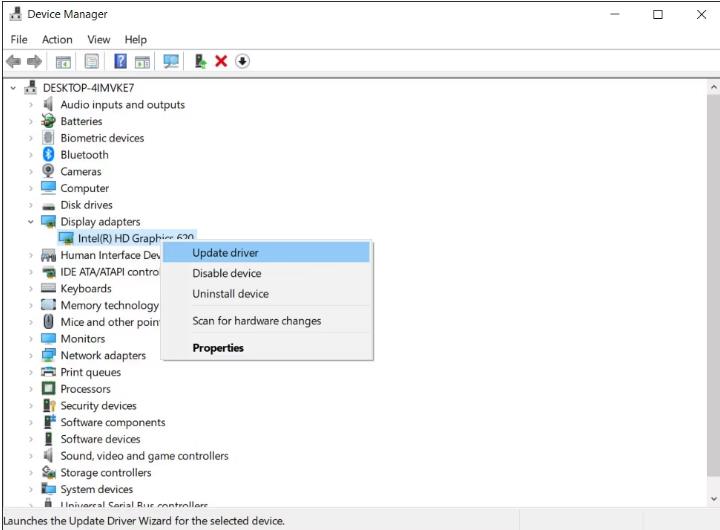
Task: Click the Show/Hide Console Tree toolbar icon
Action: [x=63, y=62]
